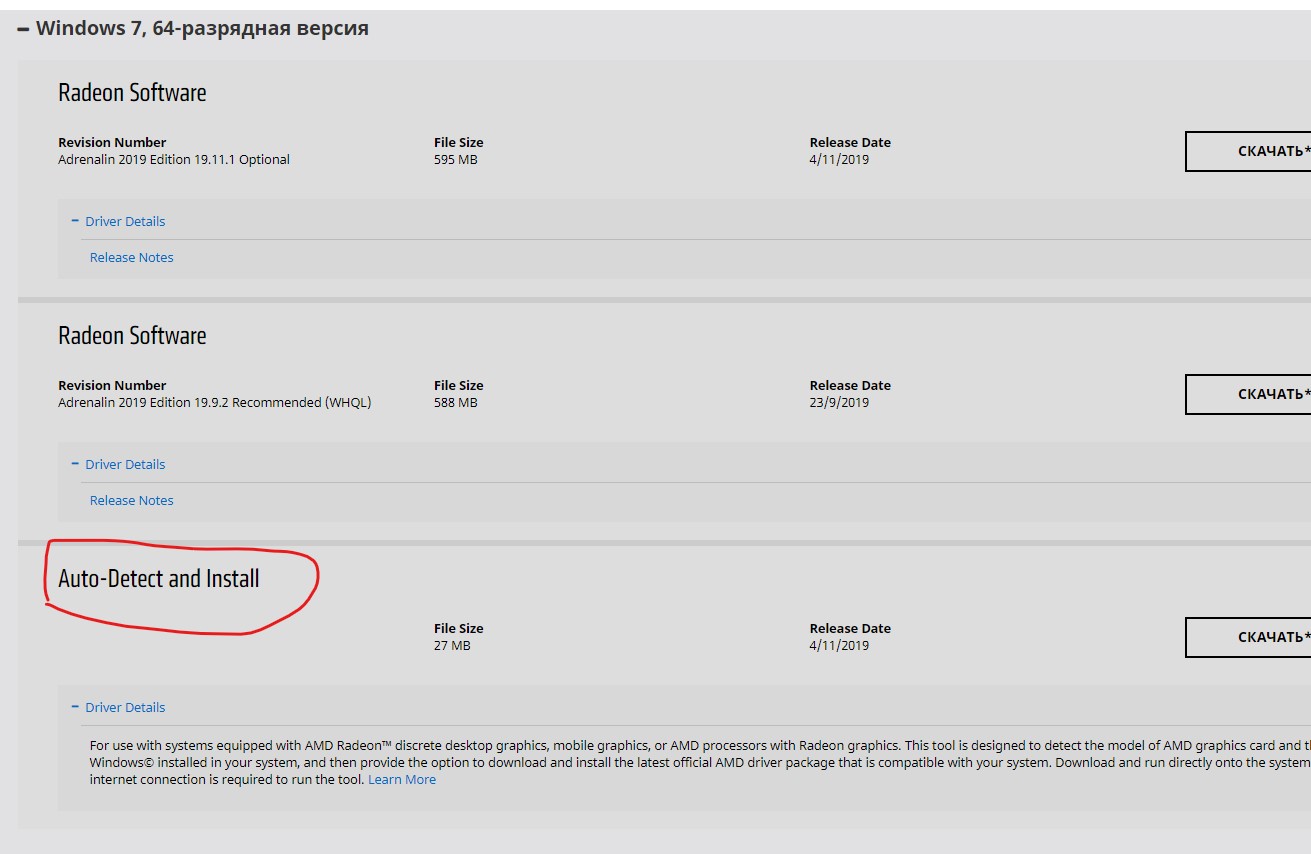Viewport: 1311px width, 854px height.
Task: Click the 595 MB file size value
Action: [456, 160]
